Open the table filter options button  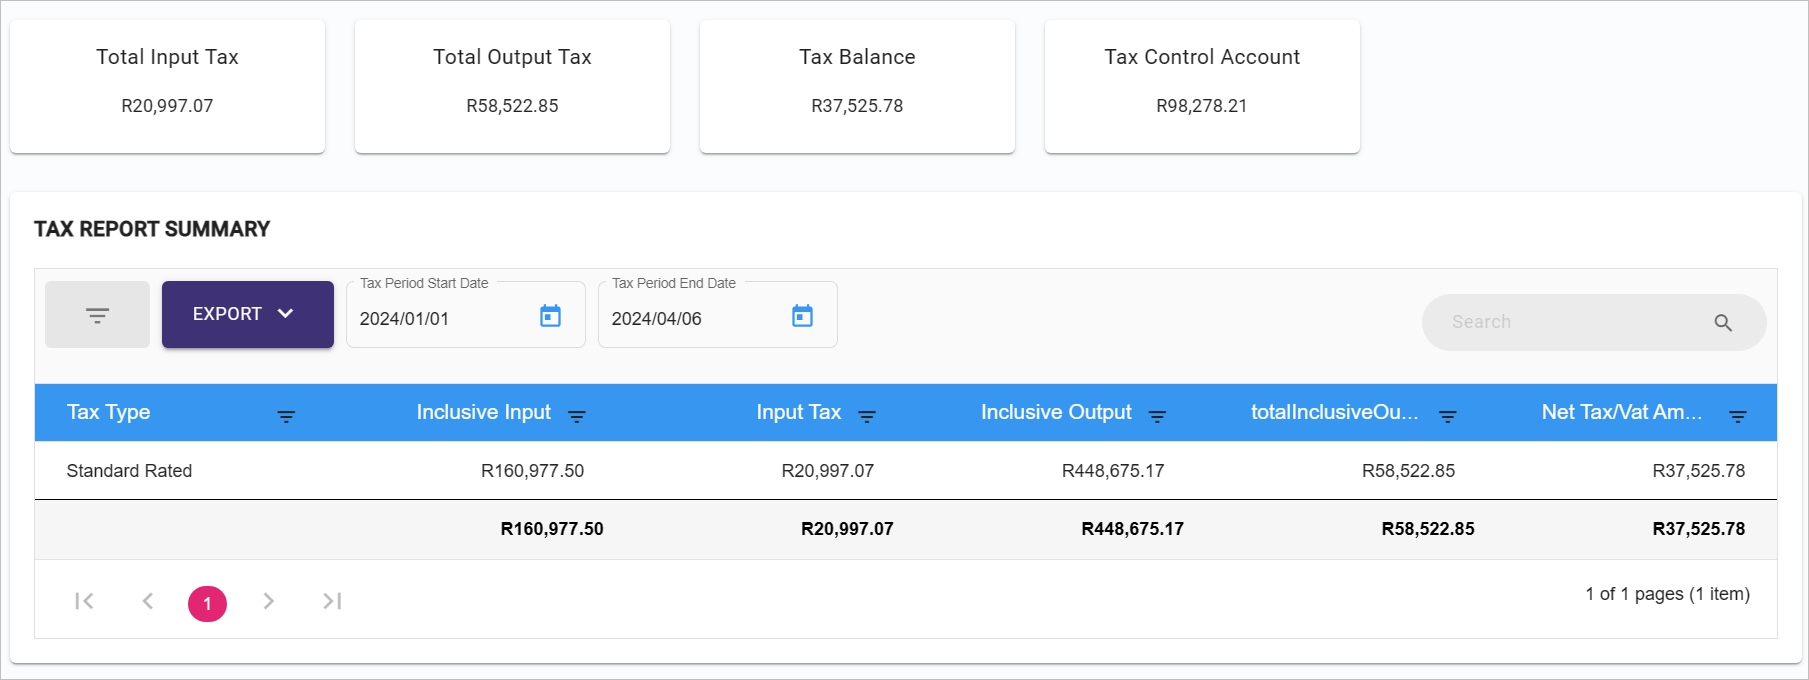point(97,315)
